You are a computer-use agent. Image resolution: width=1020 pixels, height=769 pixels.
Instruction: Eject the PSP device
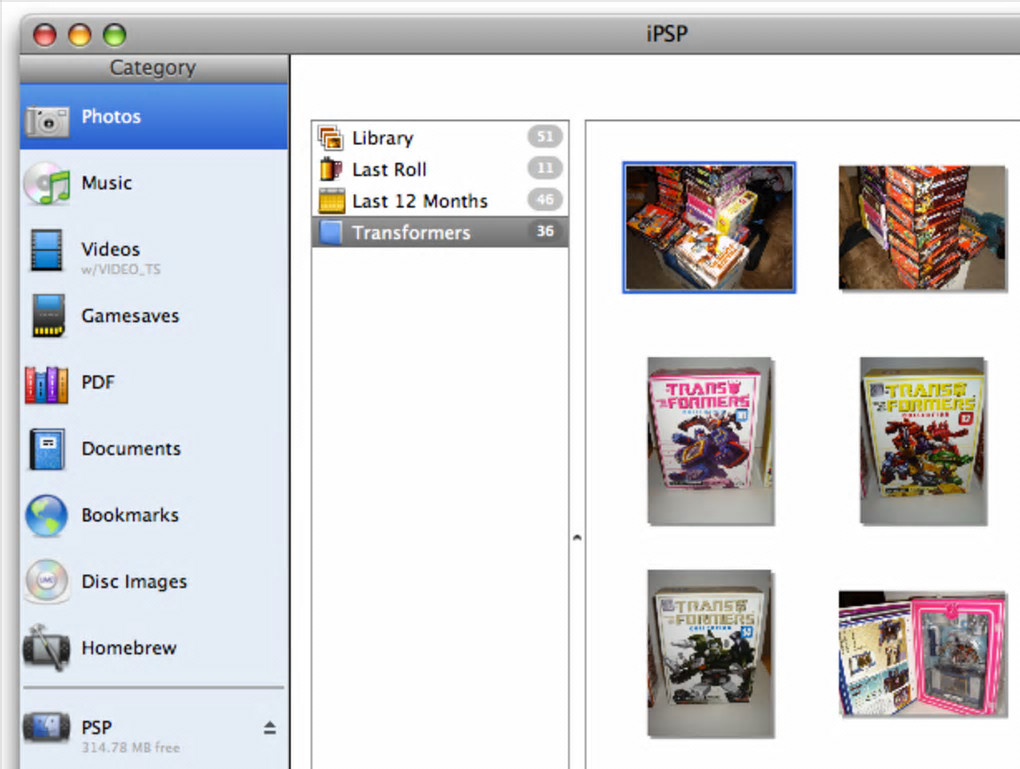pyautogui.click(x=270, y=728)
